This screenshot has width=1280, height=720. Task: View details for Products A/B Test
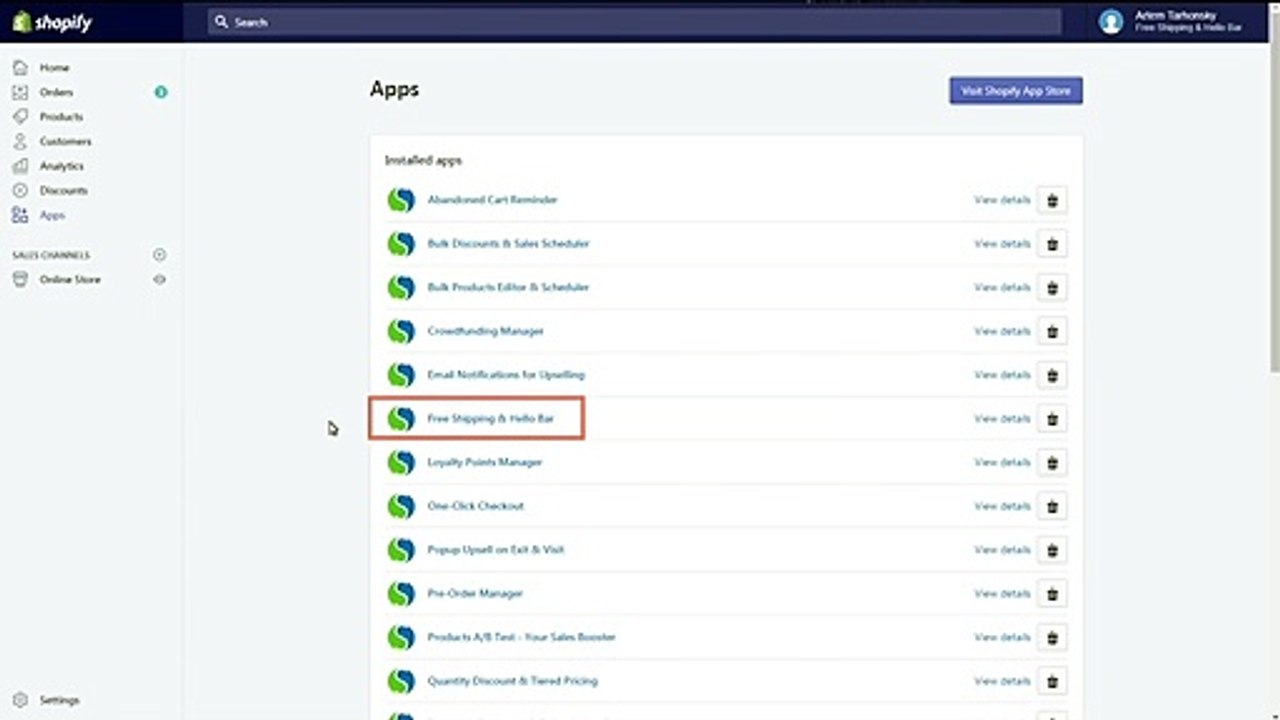point(1002,637)
